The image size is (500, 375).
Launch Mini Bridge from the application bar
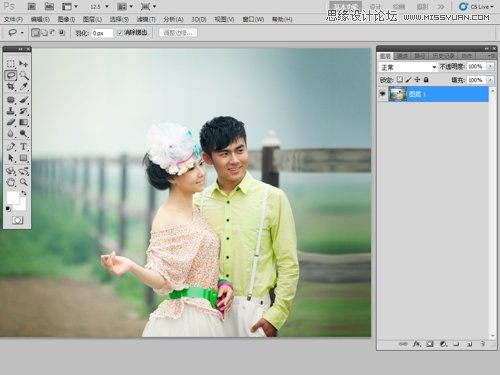(49, 6)
